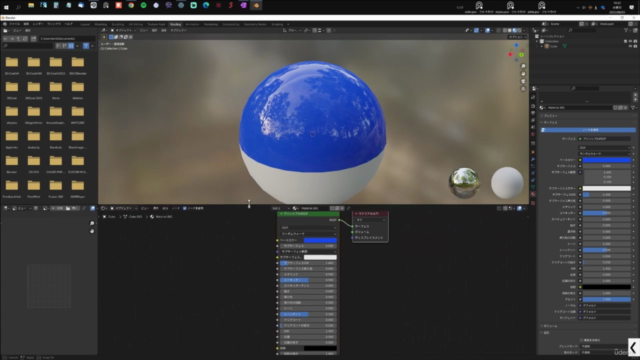
Task: Switch to the Animation workspace tab
Action: click(x=192, y=24)
